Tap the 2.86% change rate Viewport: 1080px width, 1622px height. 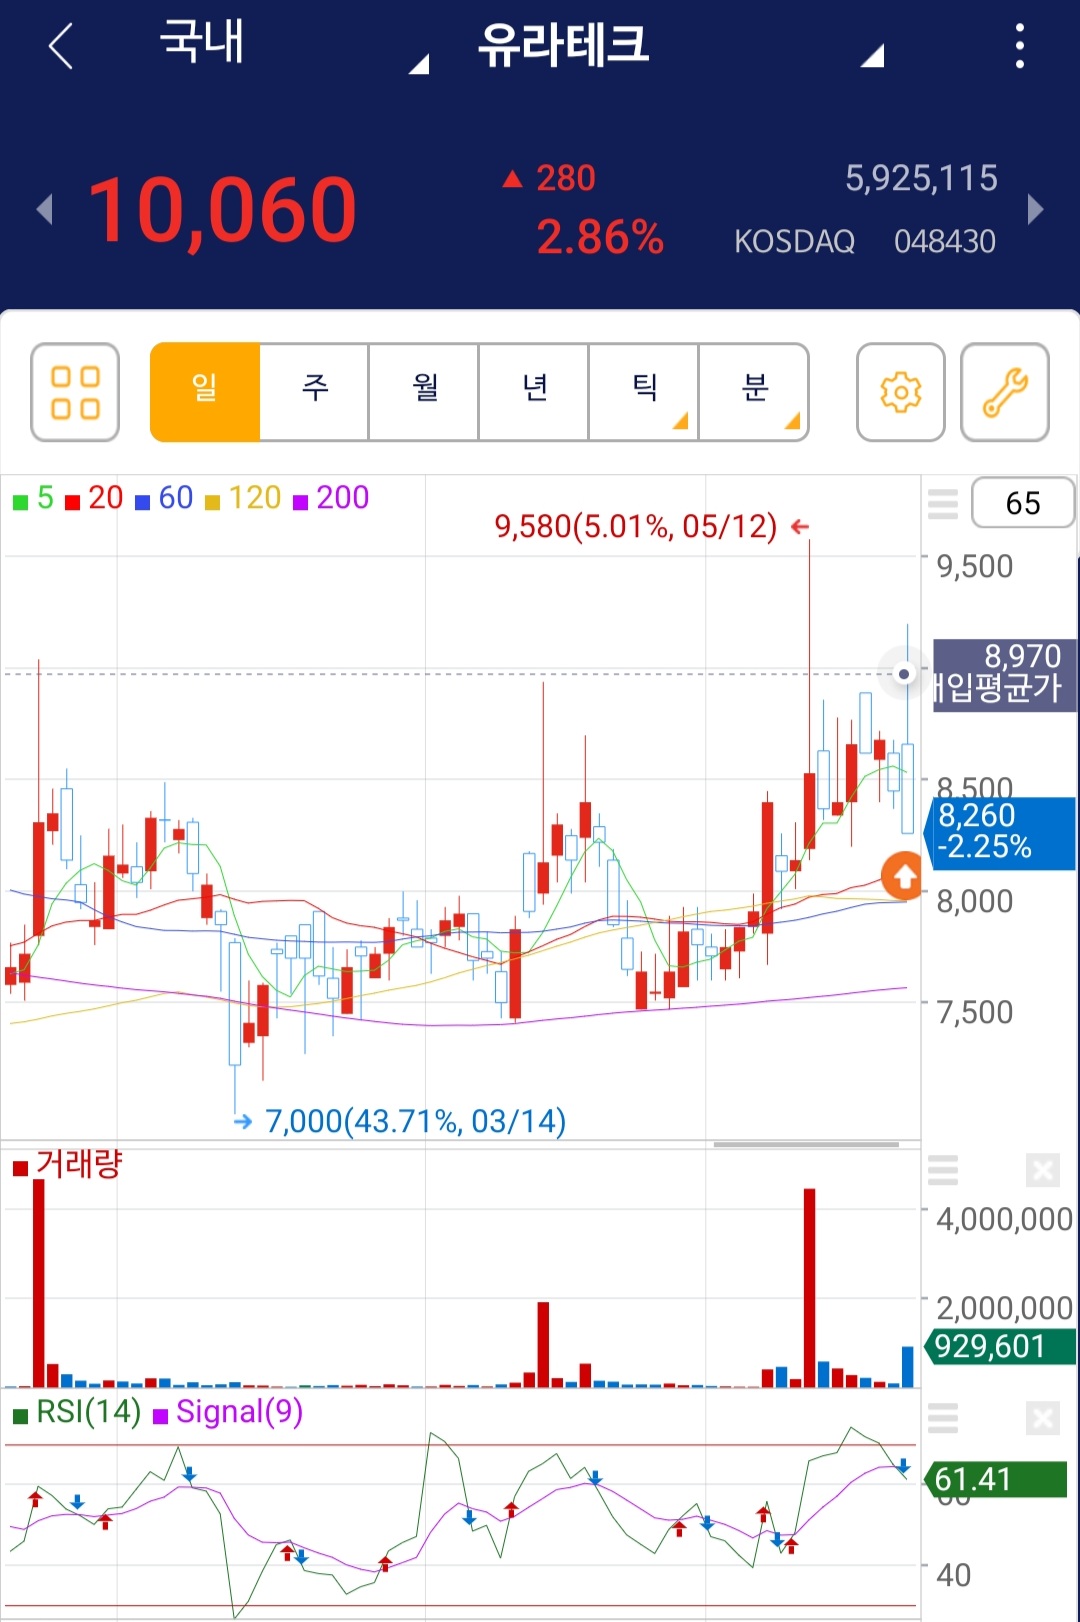tap(600, 238)
